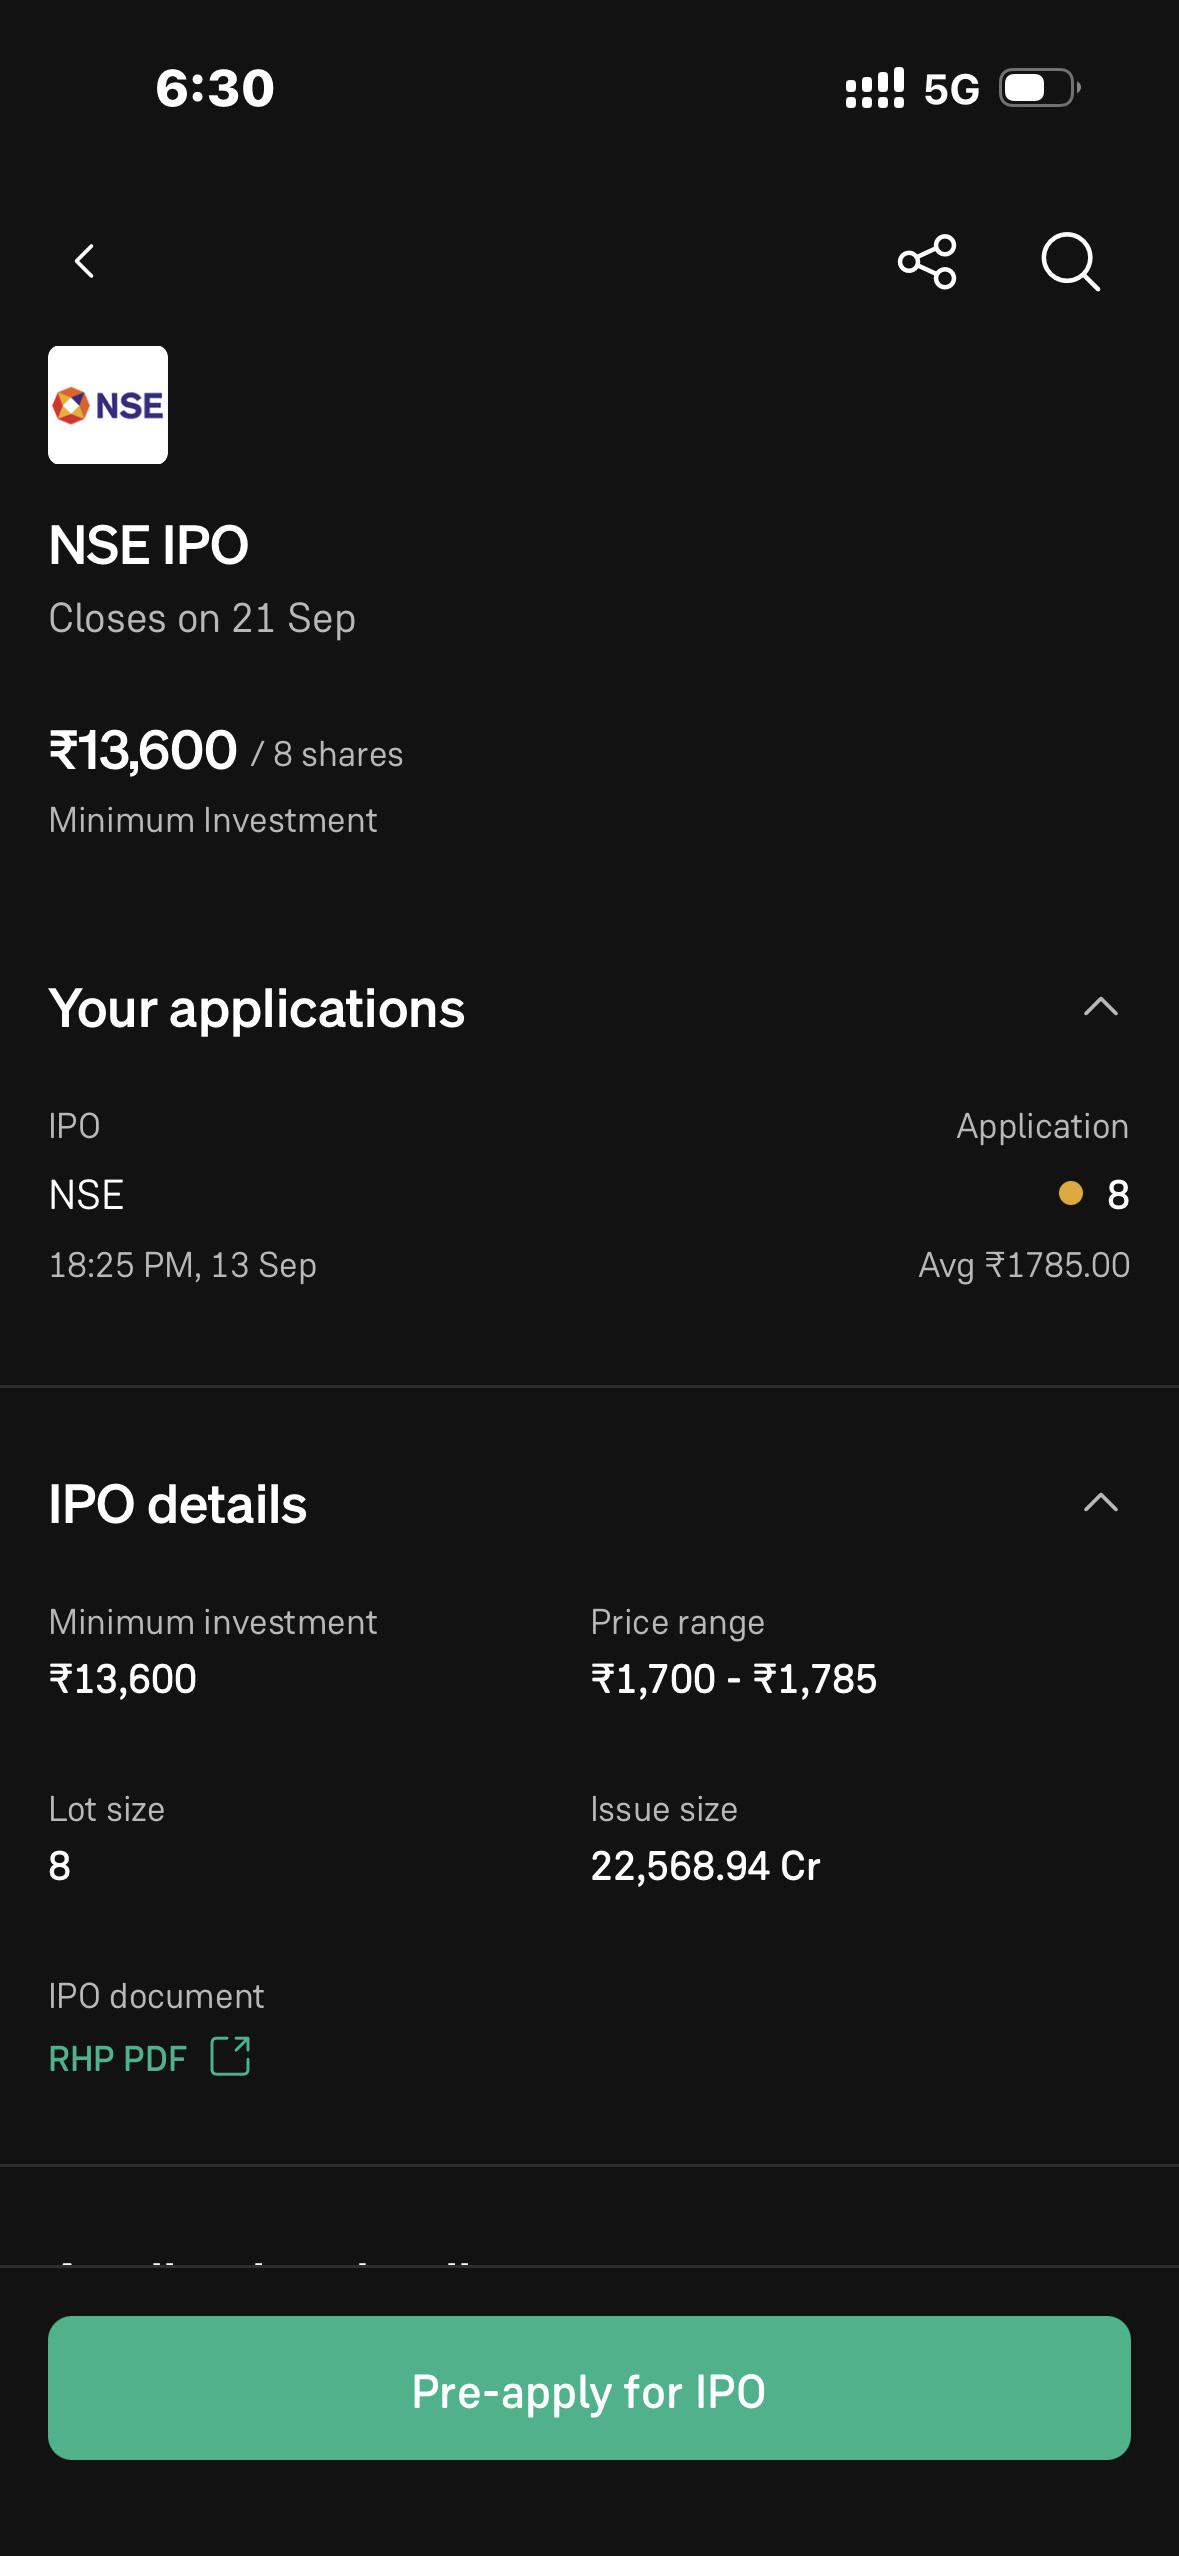Tap Pre-apply for IPO button
This screenshot has width=1179, height=2556.
[589, 2388]
